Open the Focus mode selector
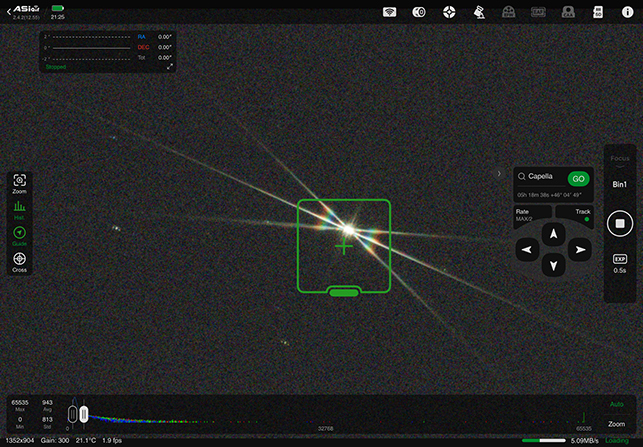Screen dimensions: 643x447 tap(619, 159)
